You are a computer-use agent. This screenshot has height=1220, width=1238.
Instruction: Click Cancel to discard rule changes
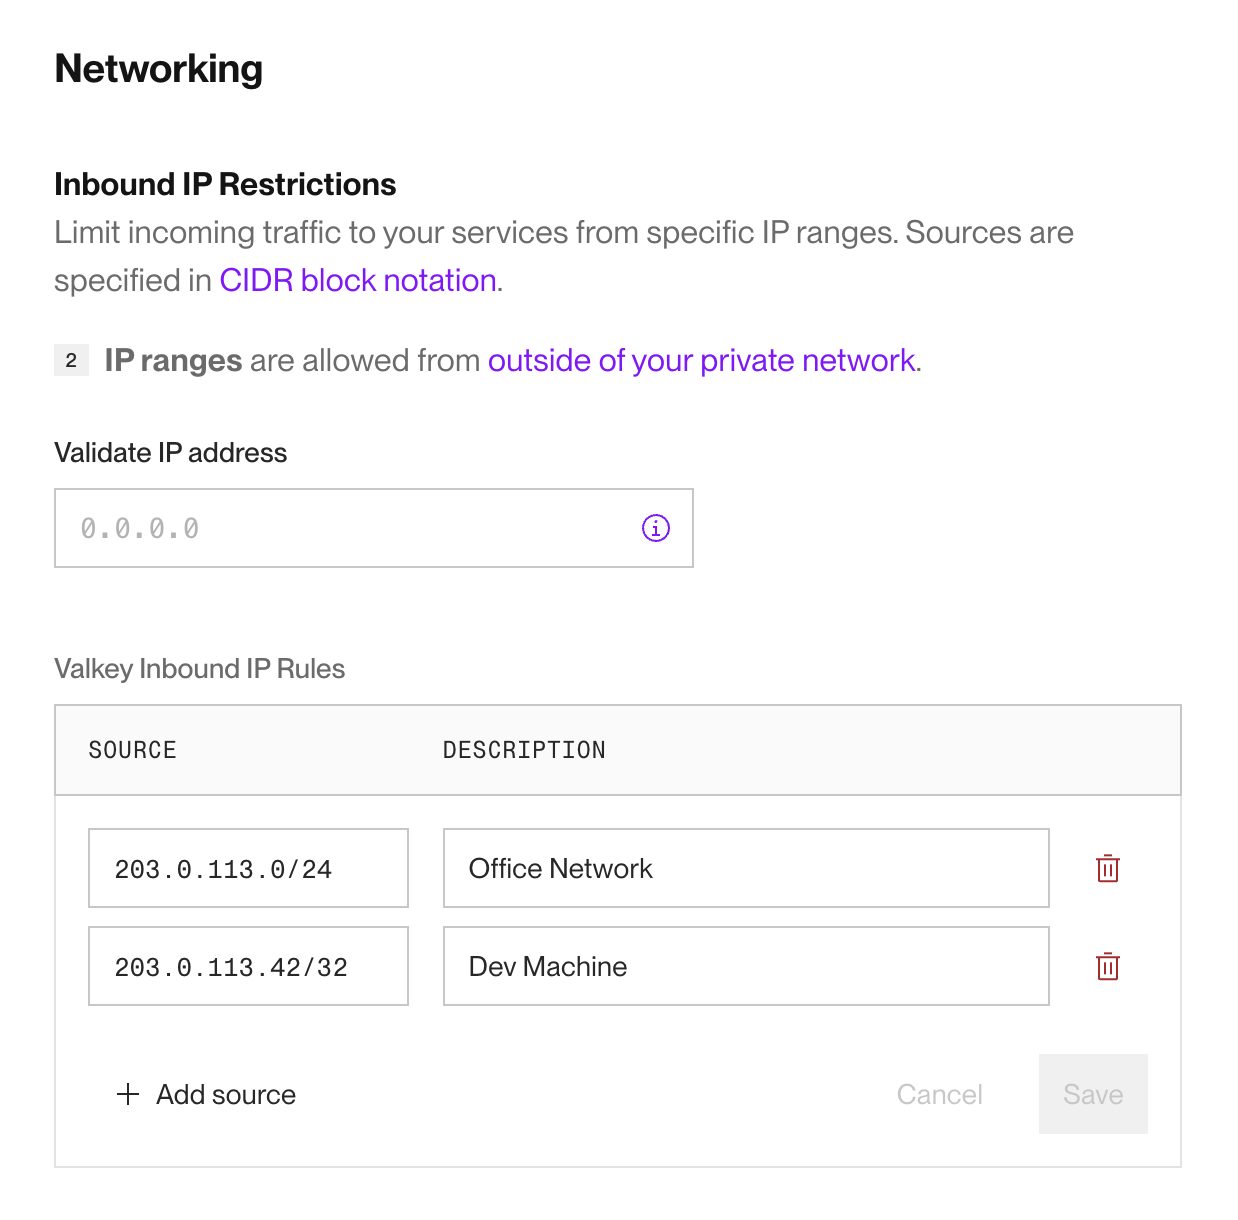939,1094
